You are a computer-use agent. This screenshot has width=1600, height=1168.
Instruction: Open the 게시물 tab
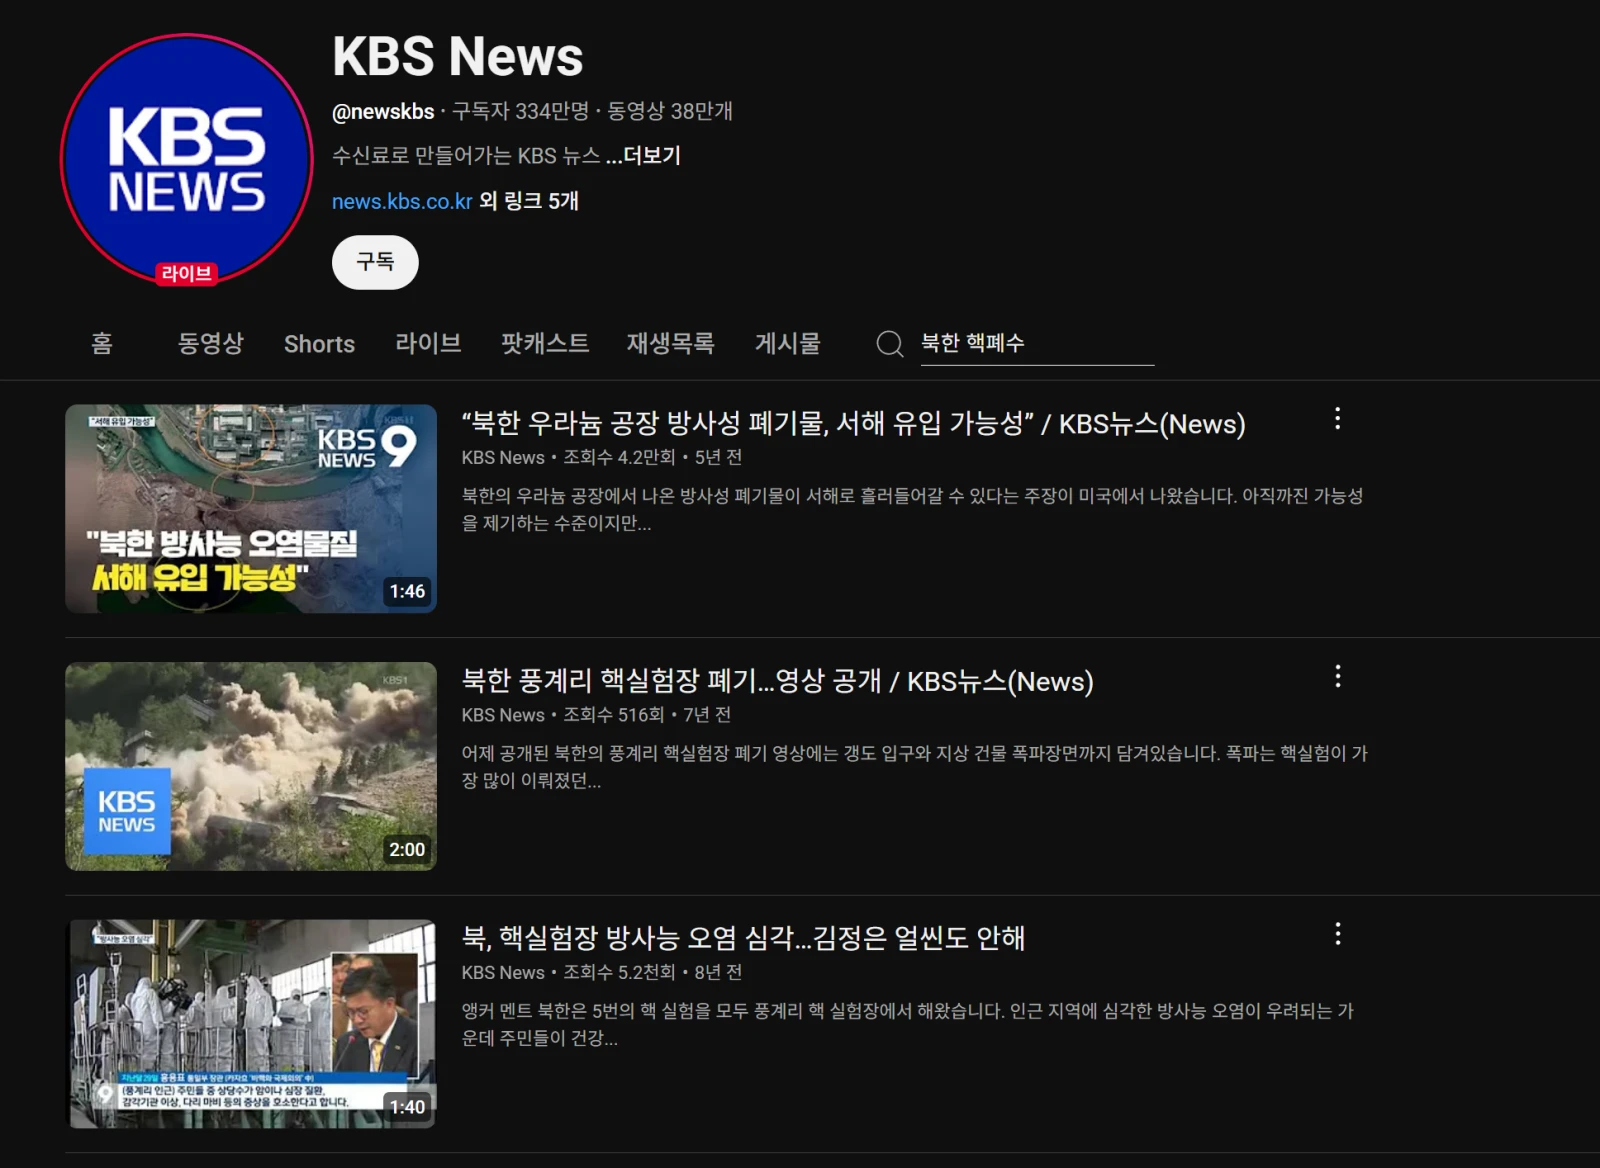coord(788,344)
